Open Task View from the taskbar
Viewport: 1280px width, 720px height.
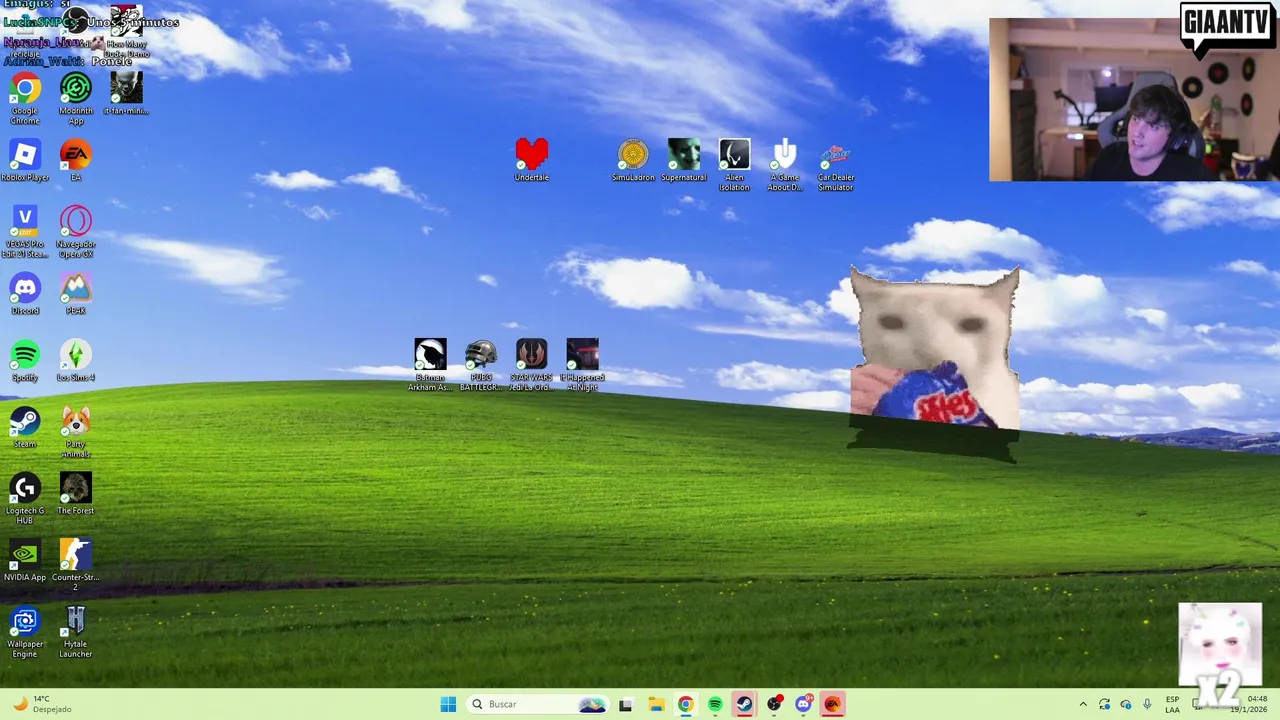click(625, 704)
